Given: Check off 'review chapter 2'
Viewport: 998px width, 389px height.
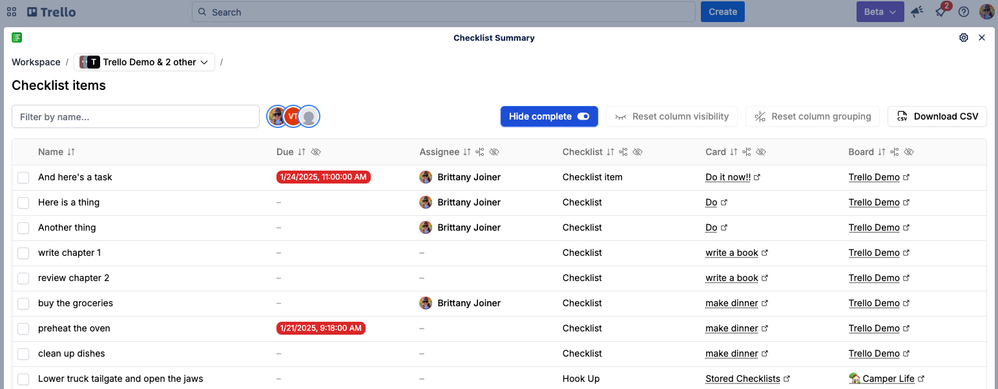Looking at the screenshot, I should [x=23, y=278].
